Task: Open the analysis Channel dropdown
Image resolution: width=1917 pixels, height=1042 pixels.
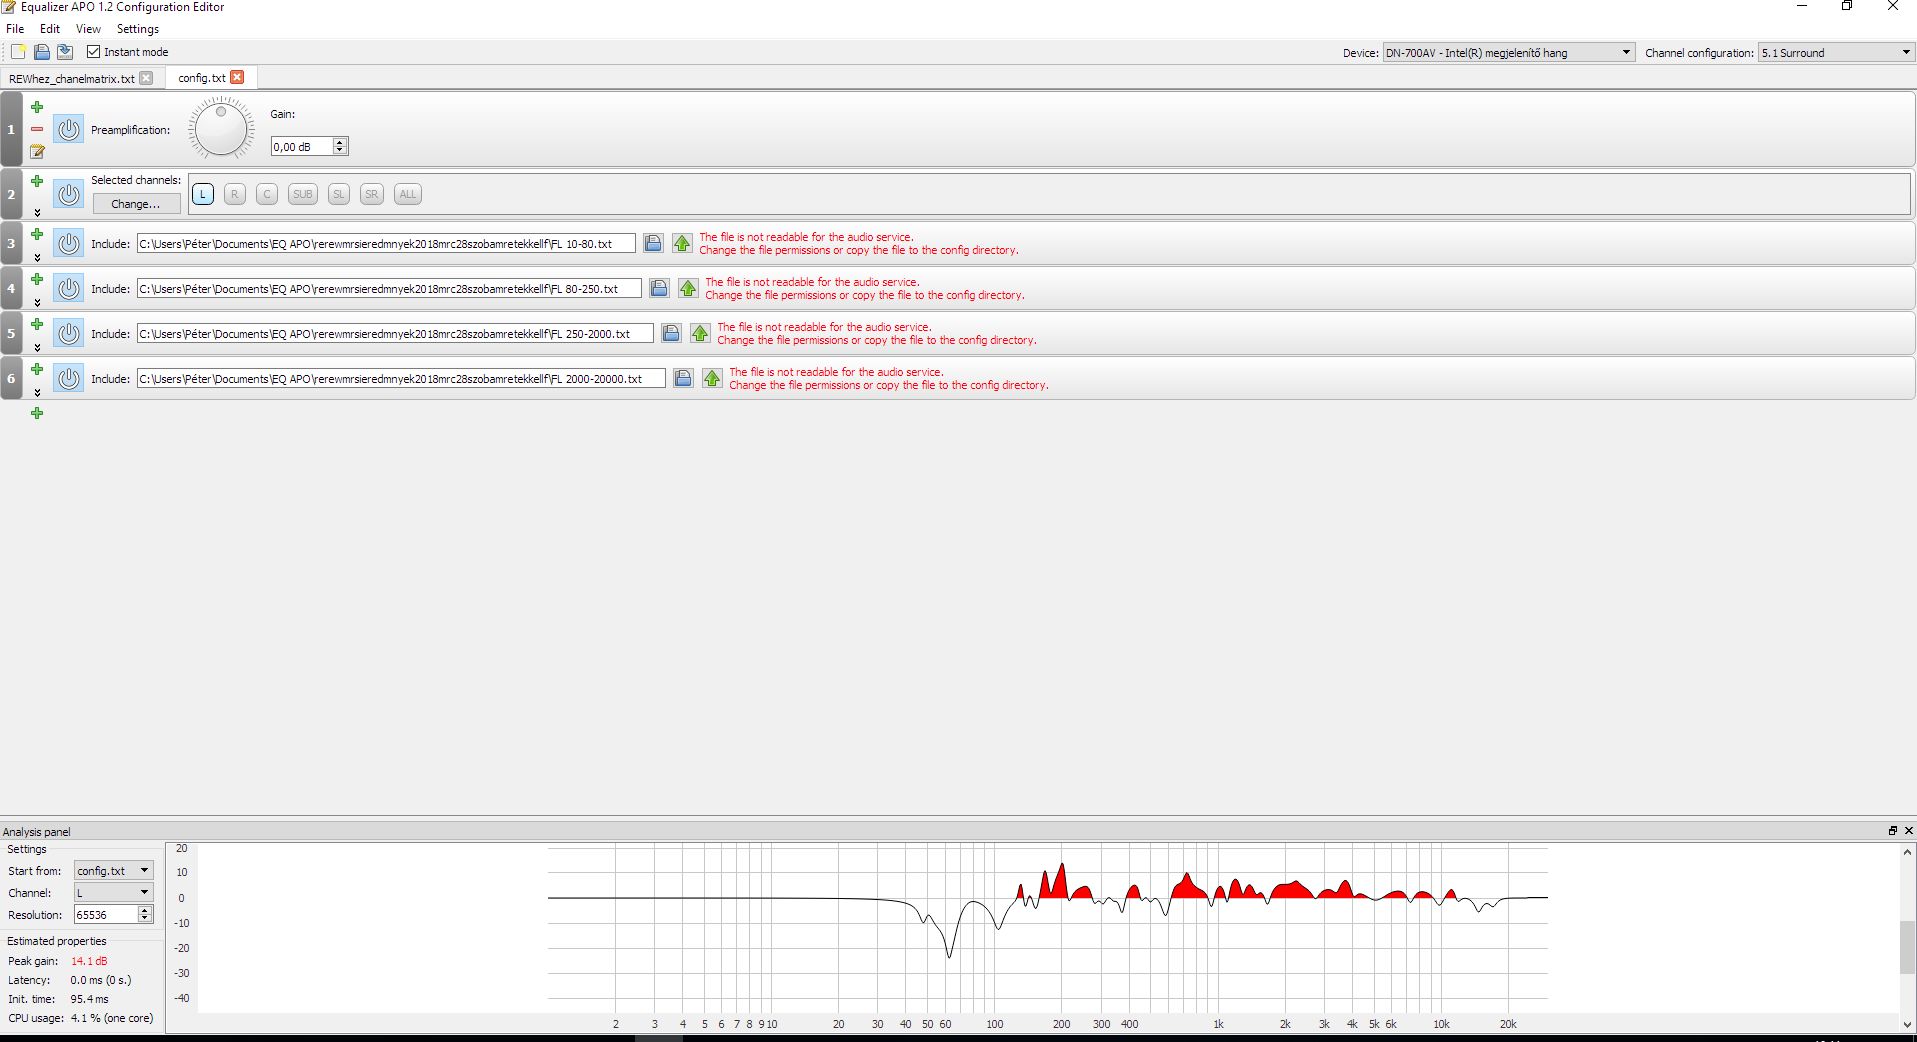Action: (114, 893)
